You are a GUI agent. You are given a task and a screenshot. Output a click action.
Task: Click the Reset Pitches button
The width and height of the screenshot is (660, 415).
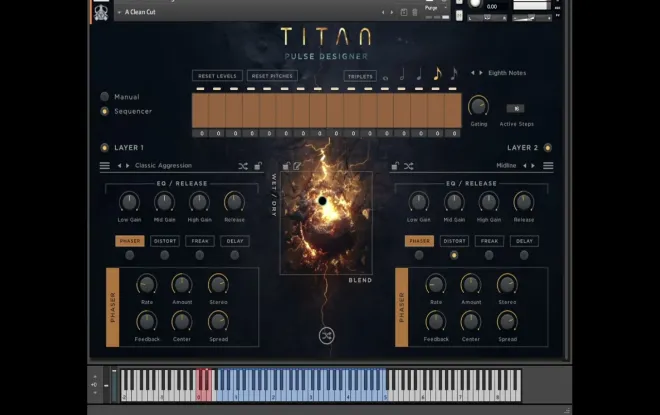pos(272,76)
